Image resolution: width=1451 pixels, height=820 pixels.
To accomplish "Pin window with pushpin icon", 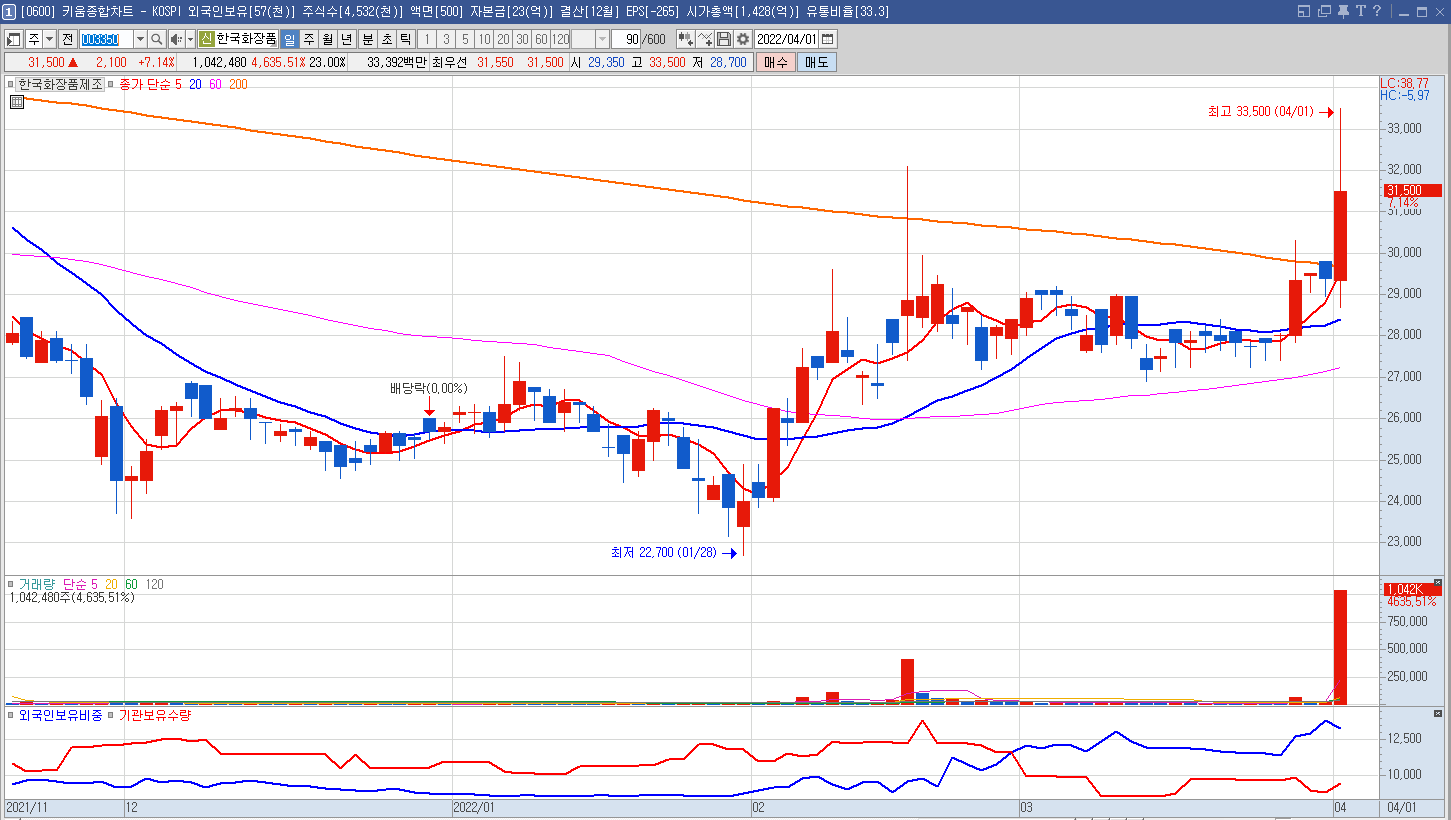I will [1343, 11].
